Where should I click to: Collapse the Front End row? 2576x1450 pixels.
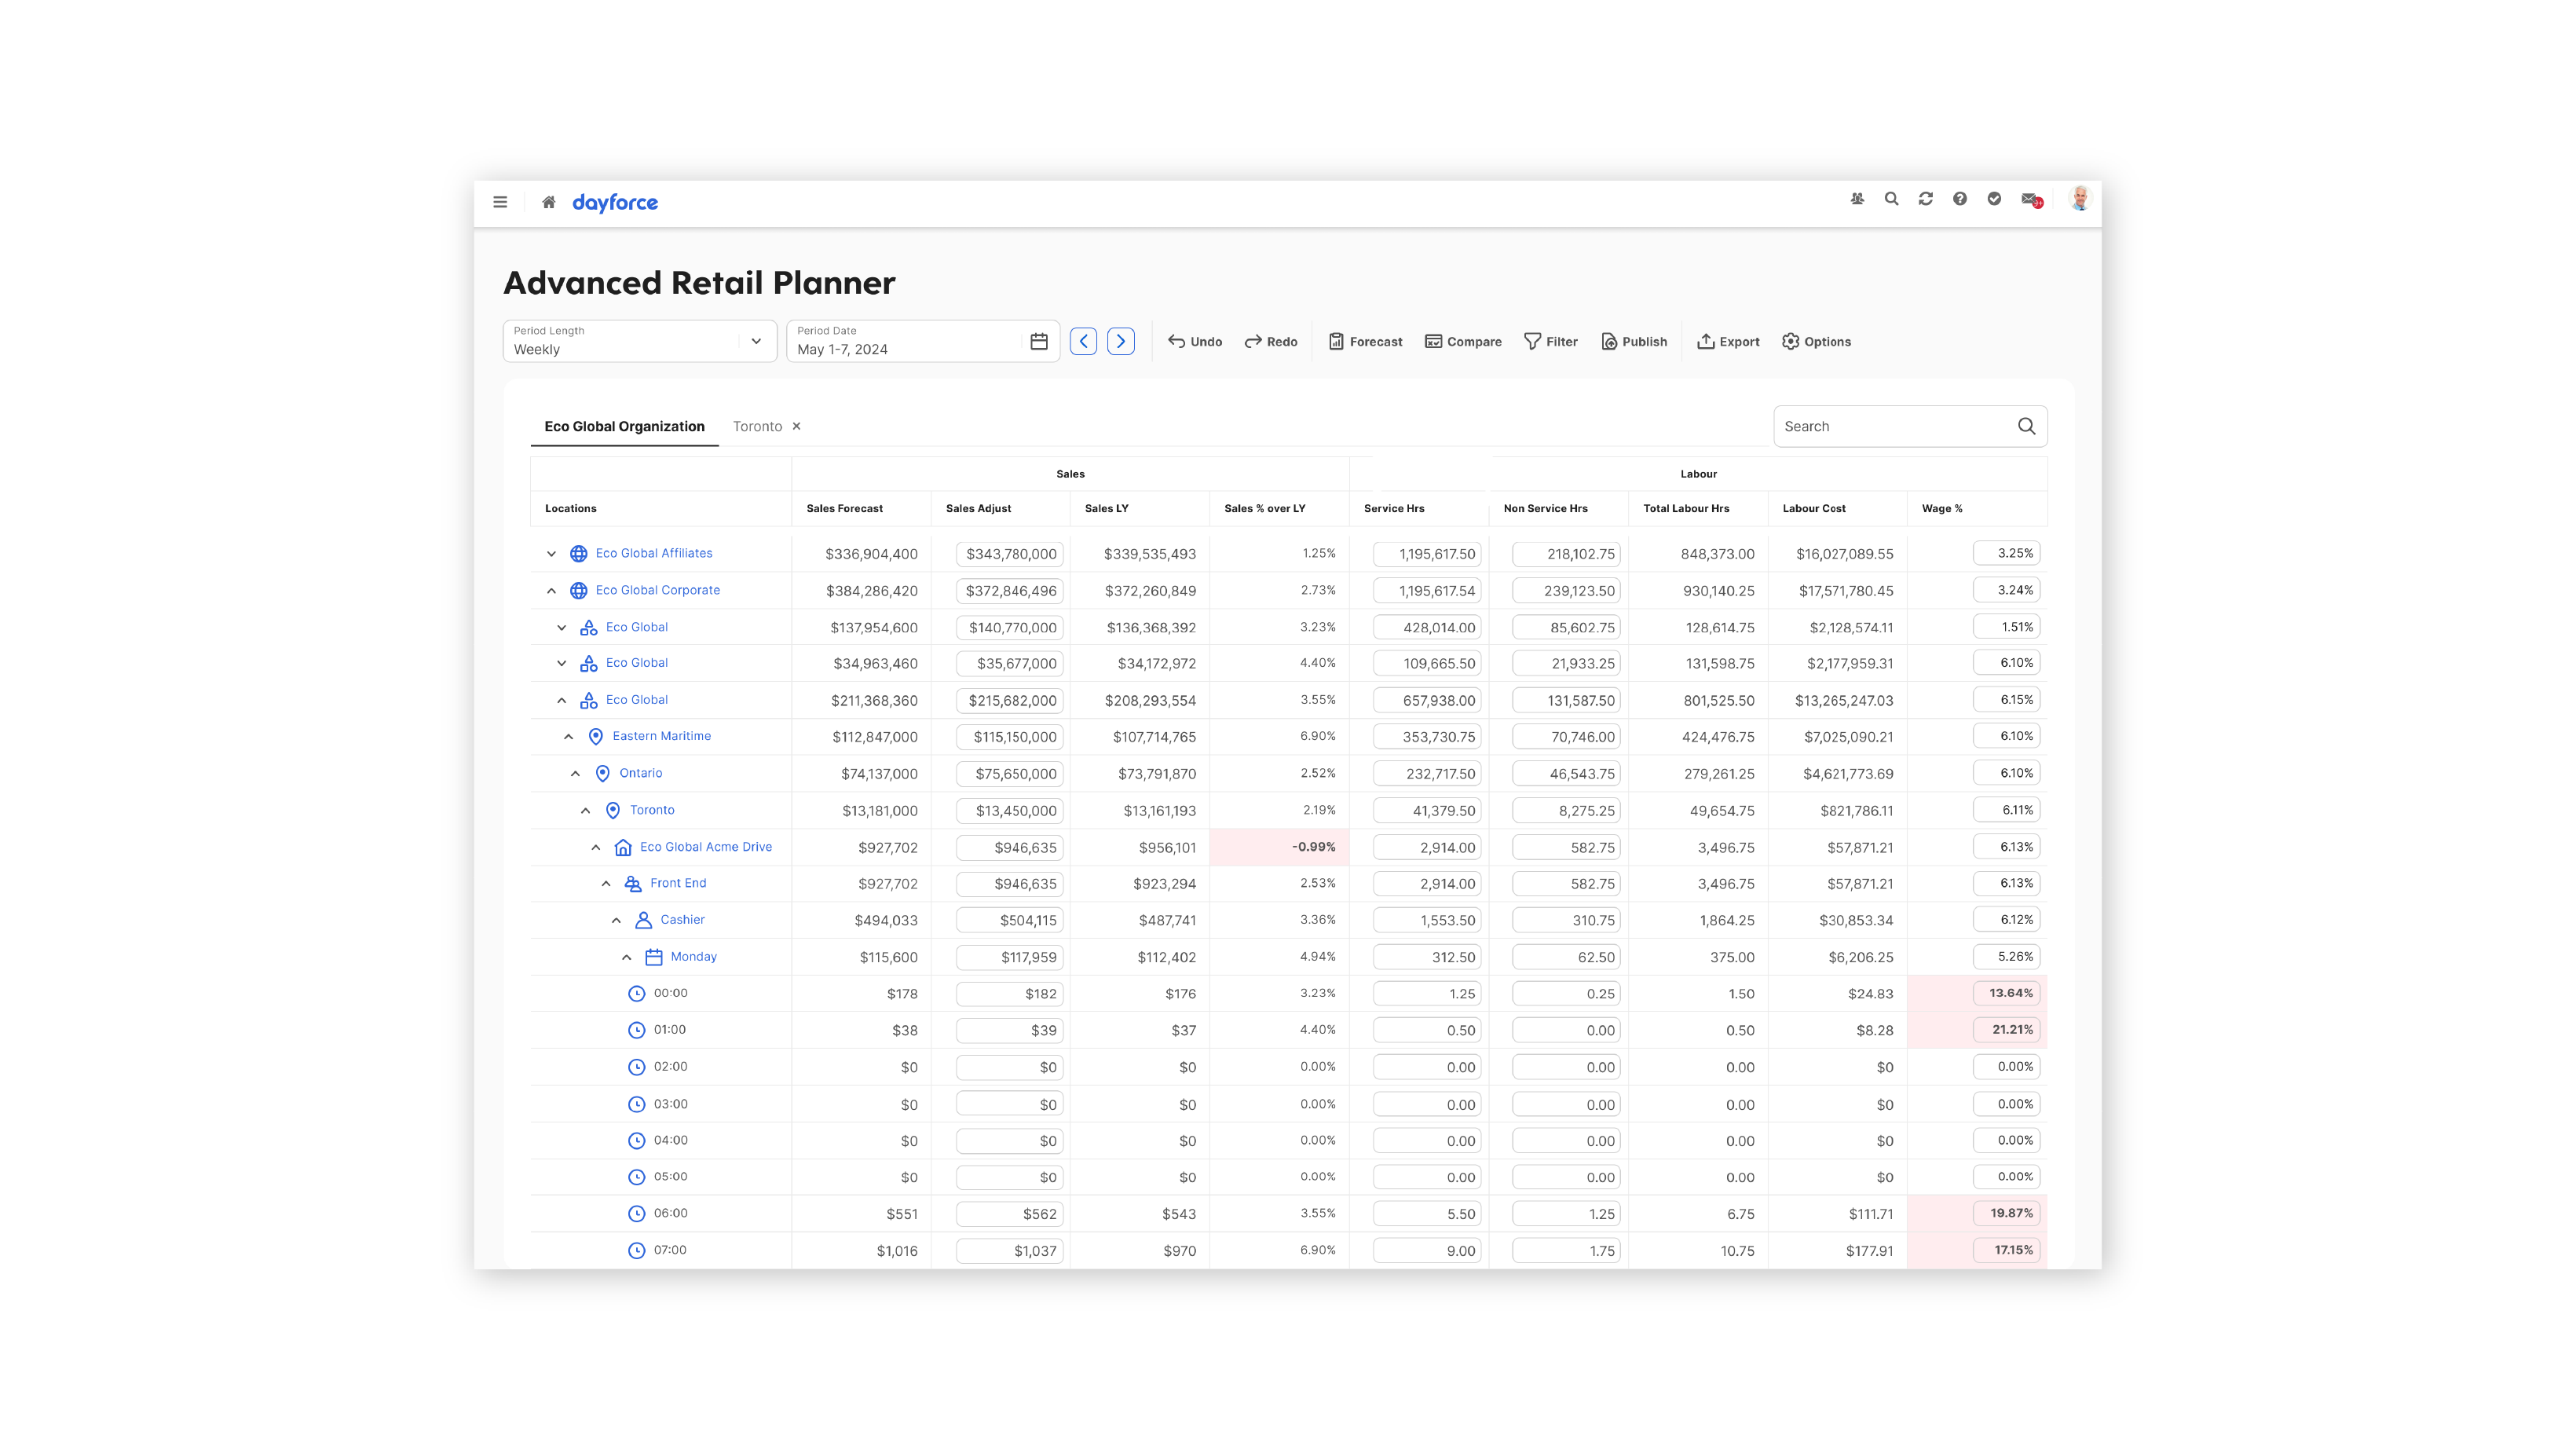(x=606, y=884)
